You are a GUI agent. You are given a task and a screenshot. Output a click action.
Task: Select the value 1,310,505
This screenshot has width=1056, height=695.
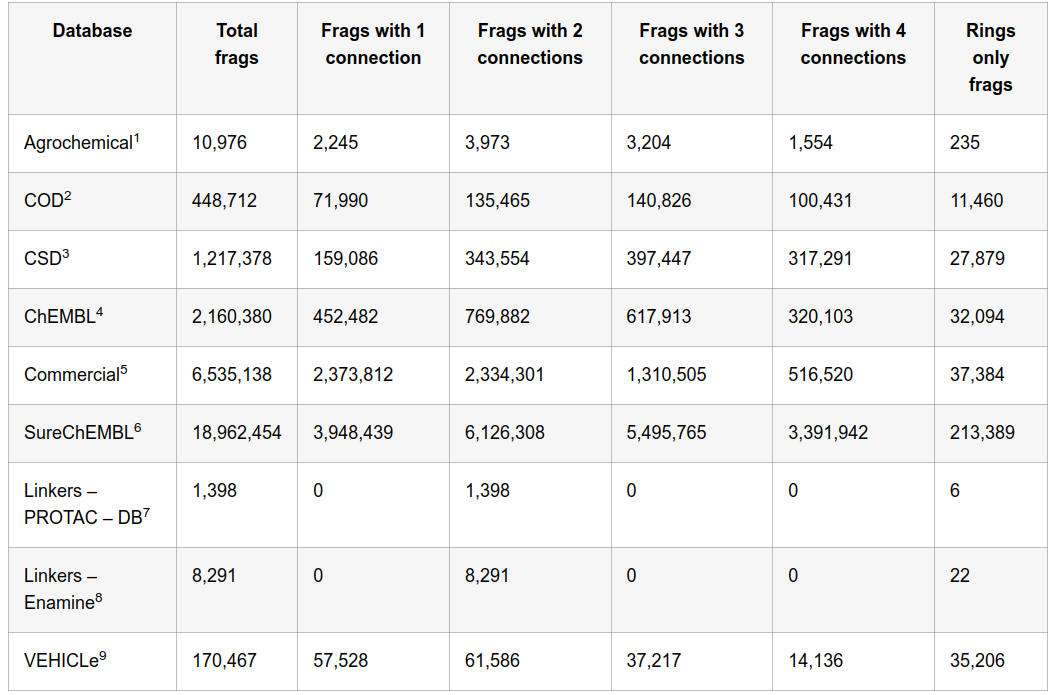(x=667, y=374)
